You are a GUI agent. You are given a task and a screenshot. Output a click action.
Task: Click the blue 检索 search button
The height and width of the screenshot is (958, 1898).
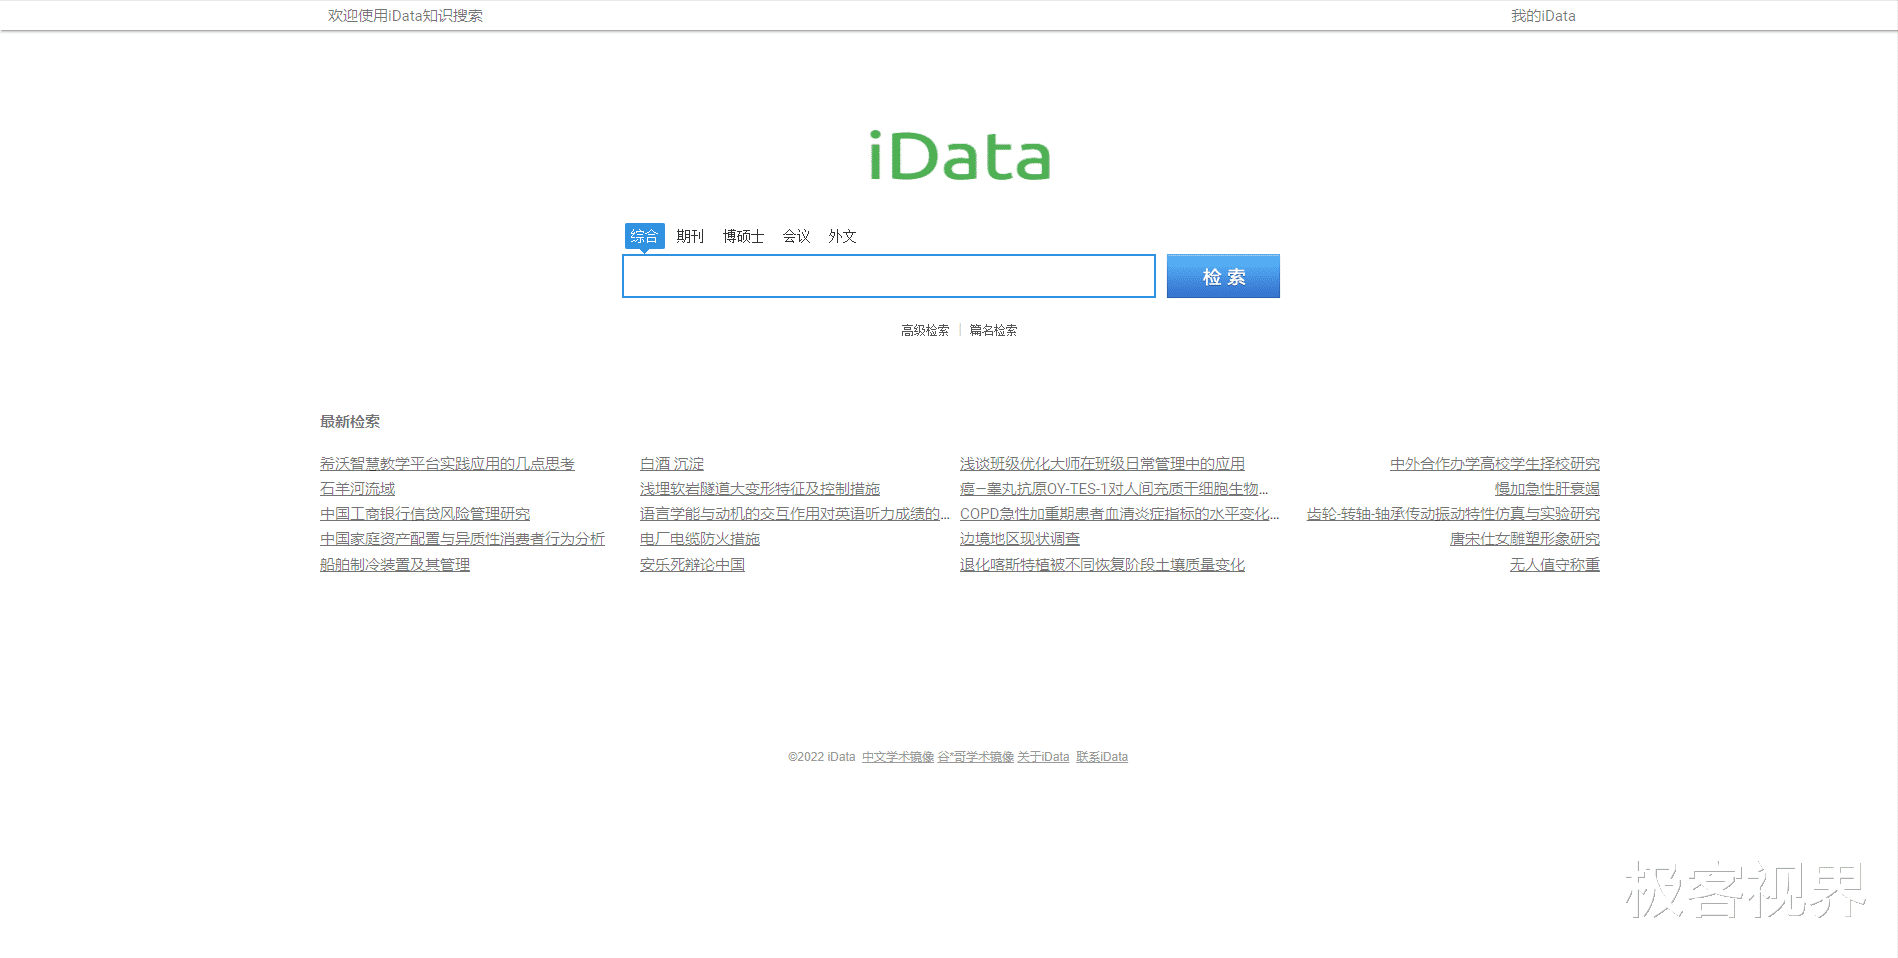(1222, 276)
